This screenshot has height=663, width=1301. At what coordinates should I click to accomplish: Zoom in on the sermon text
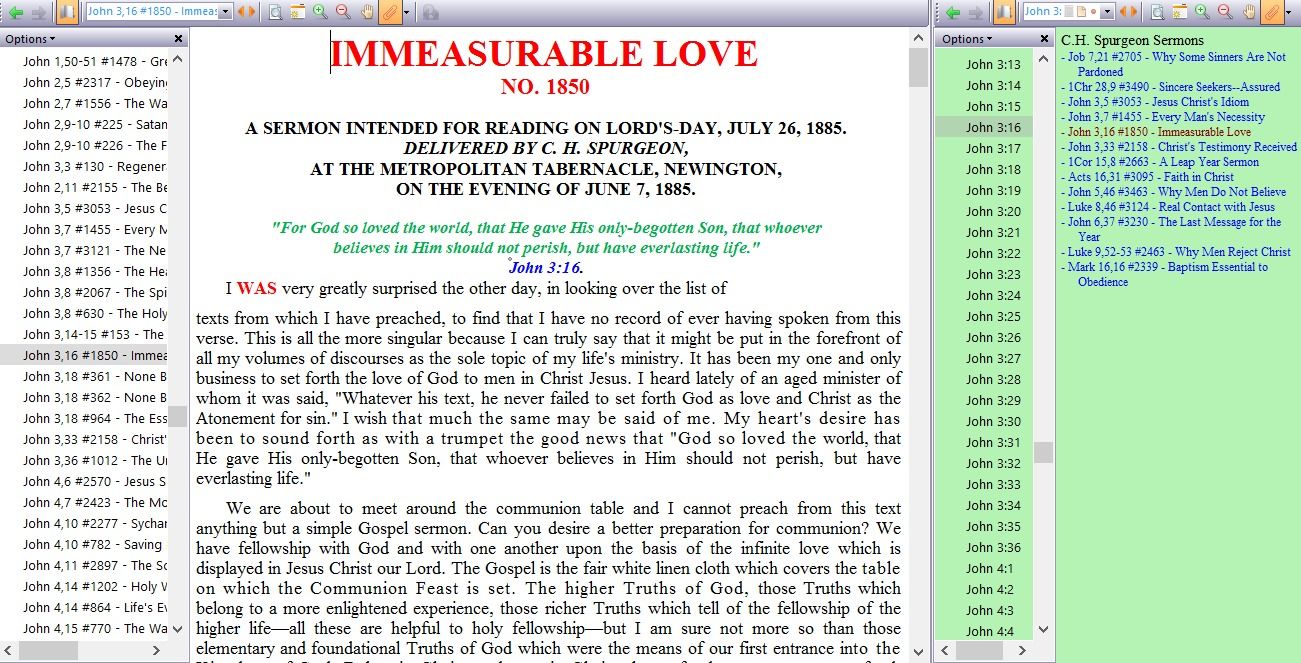pyautogui.click(x=320, y=12)
